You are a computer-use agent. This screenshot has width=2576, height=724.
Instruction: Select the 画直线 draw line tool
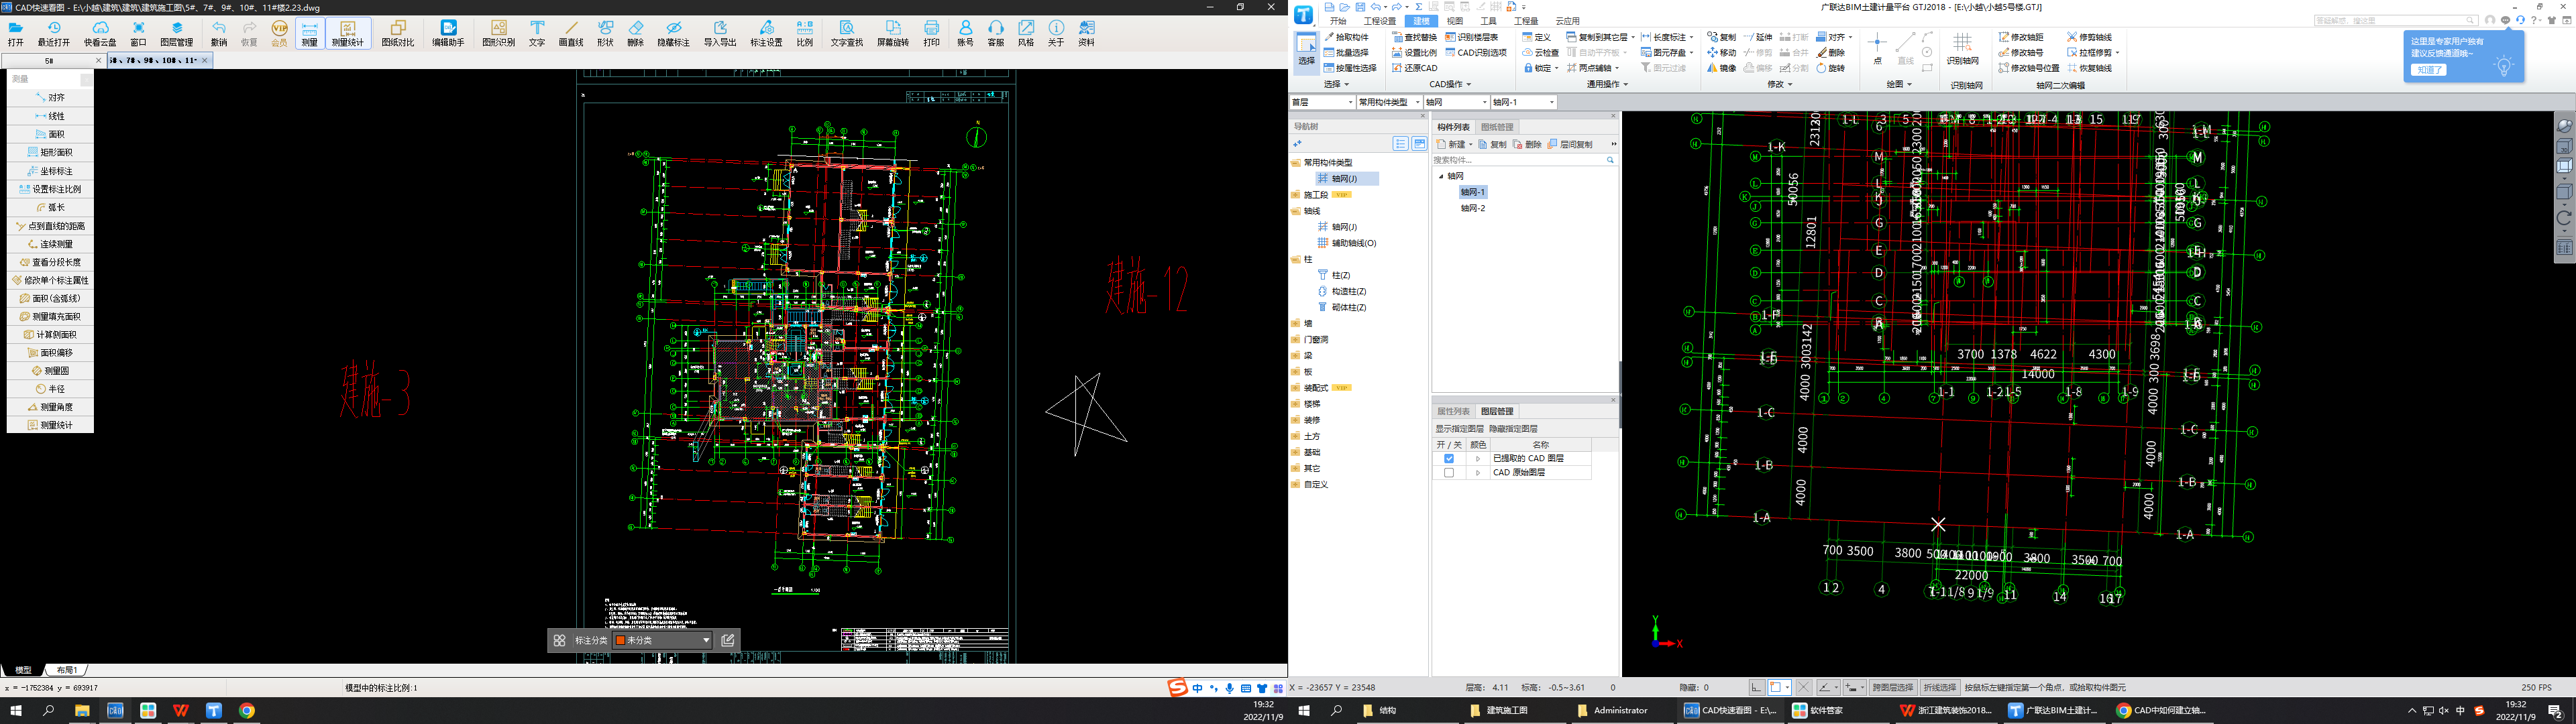[571, 33]
